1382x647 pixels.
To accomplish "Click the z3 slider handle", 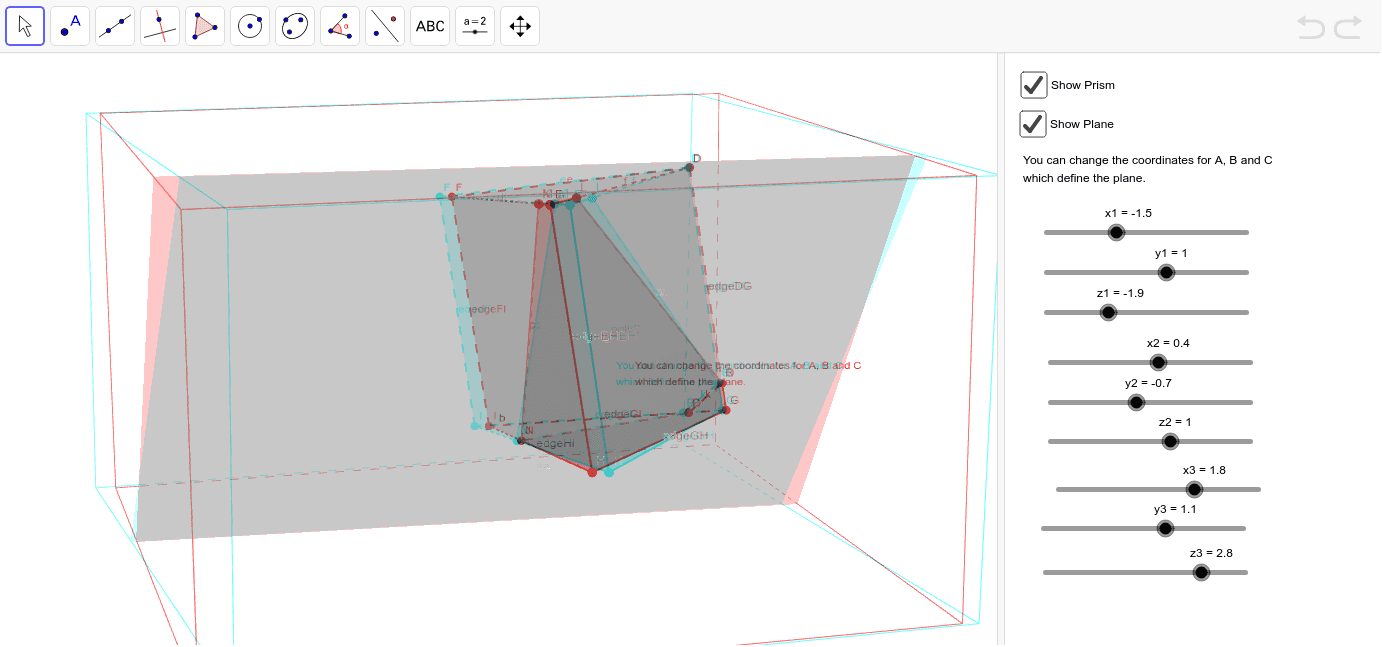I will [x=1200, y=572].
